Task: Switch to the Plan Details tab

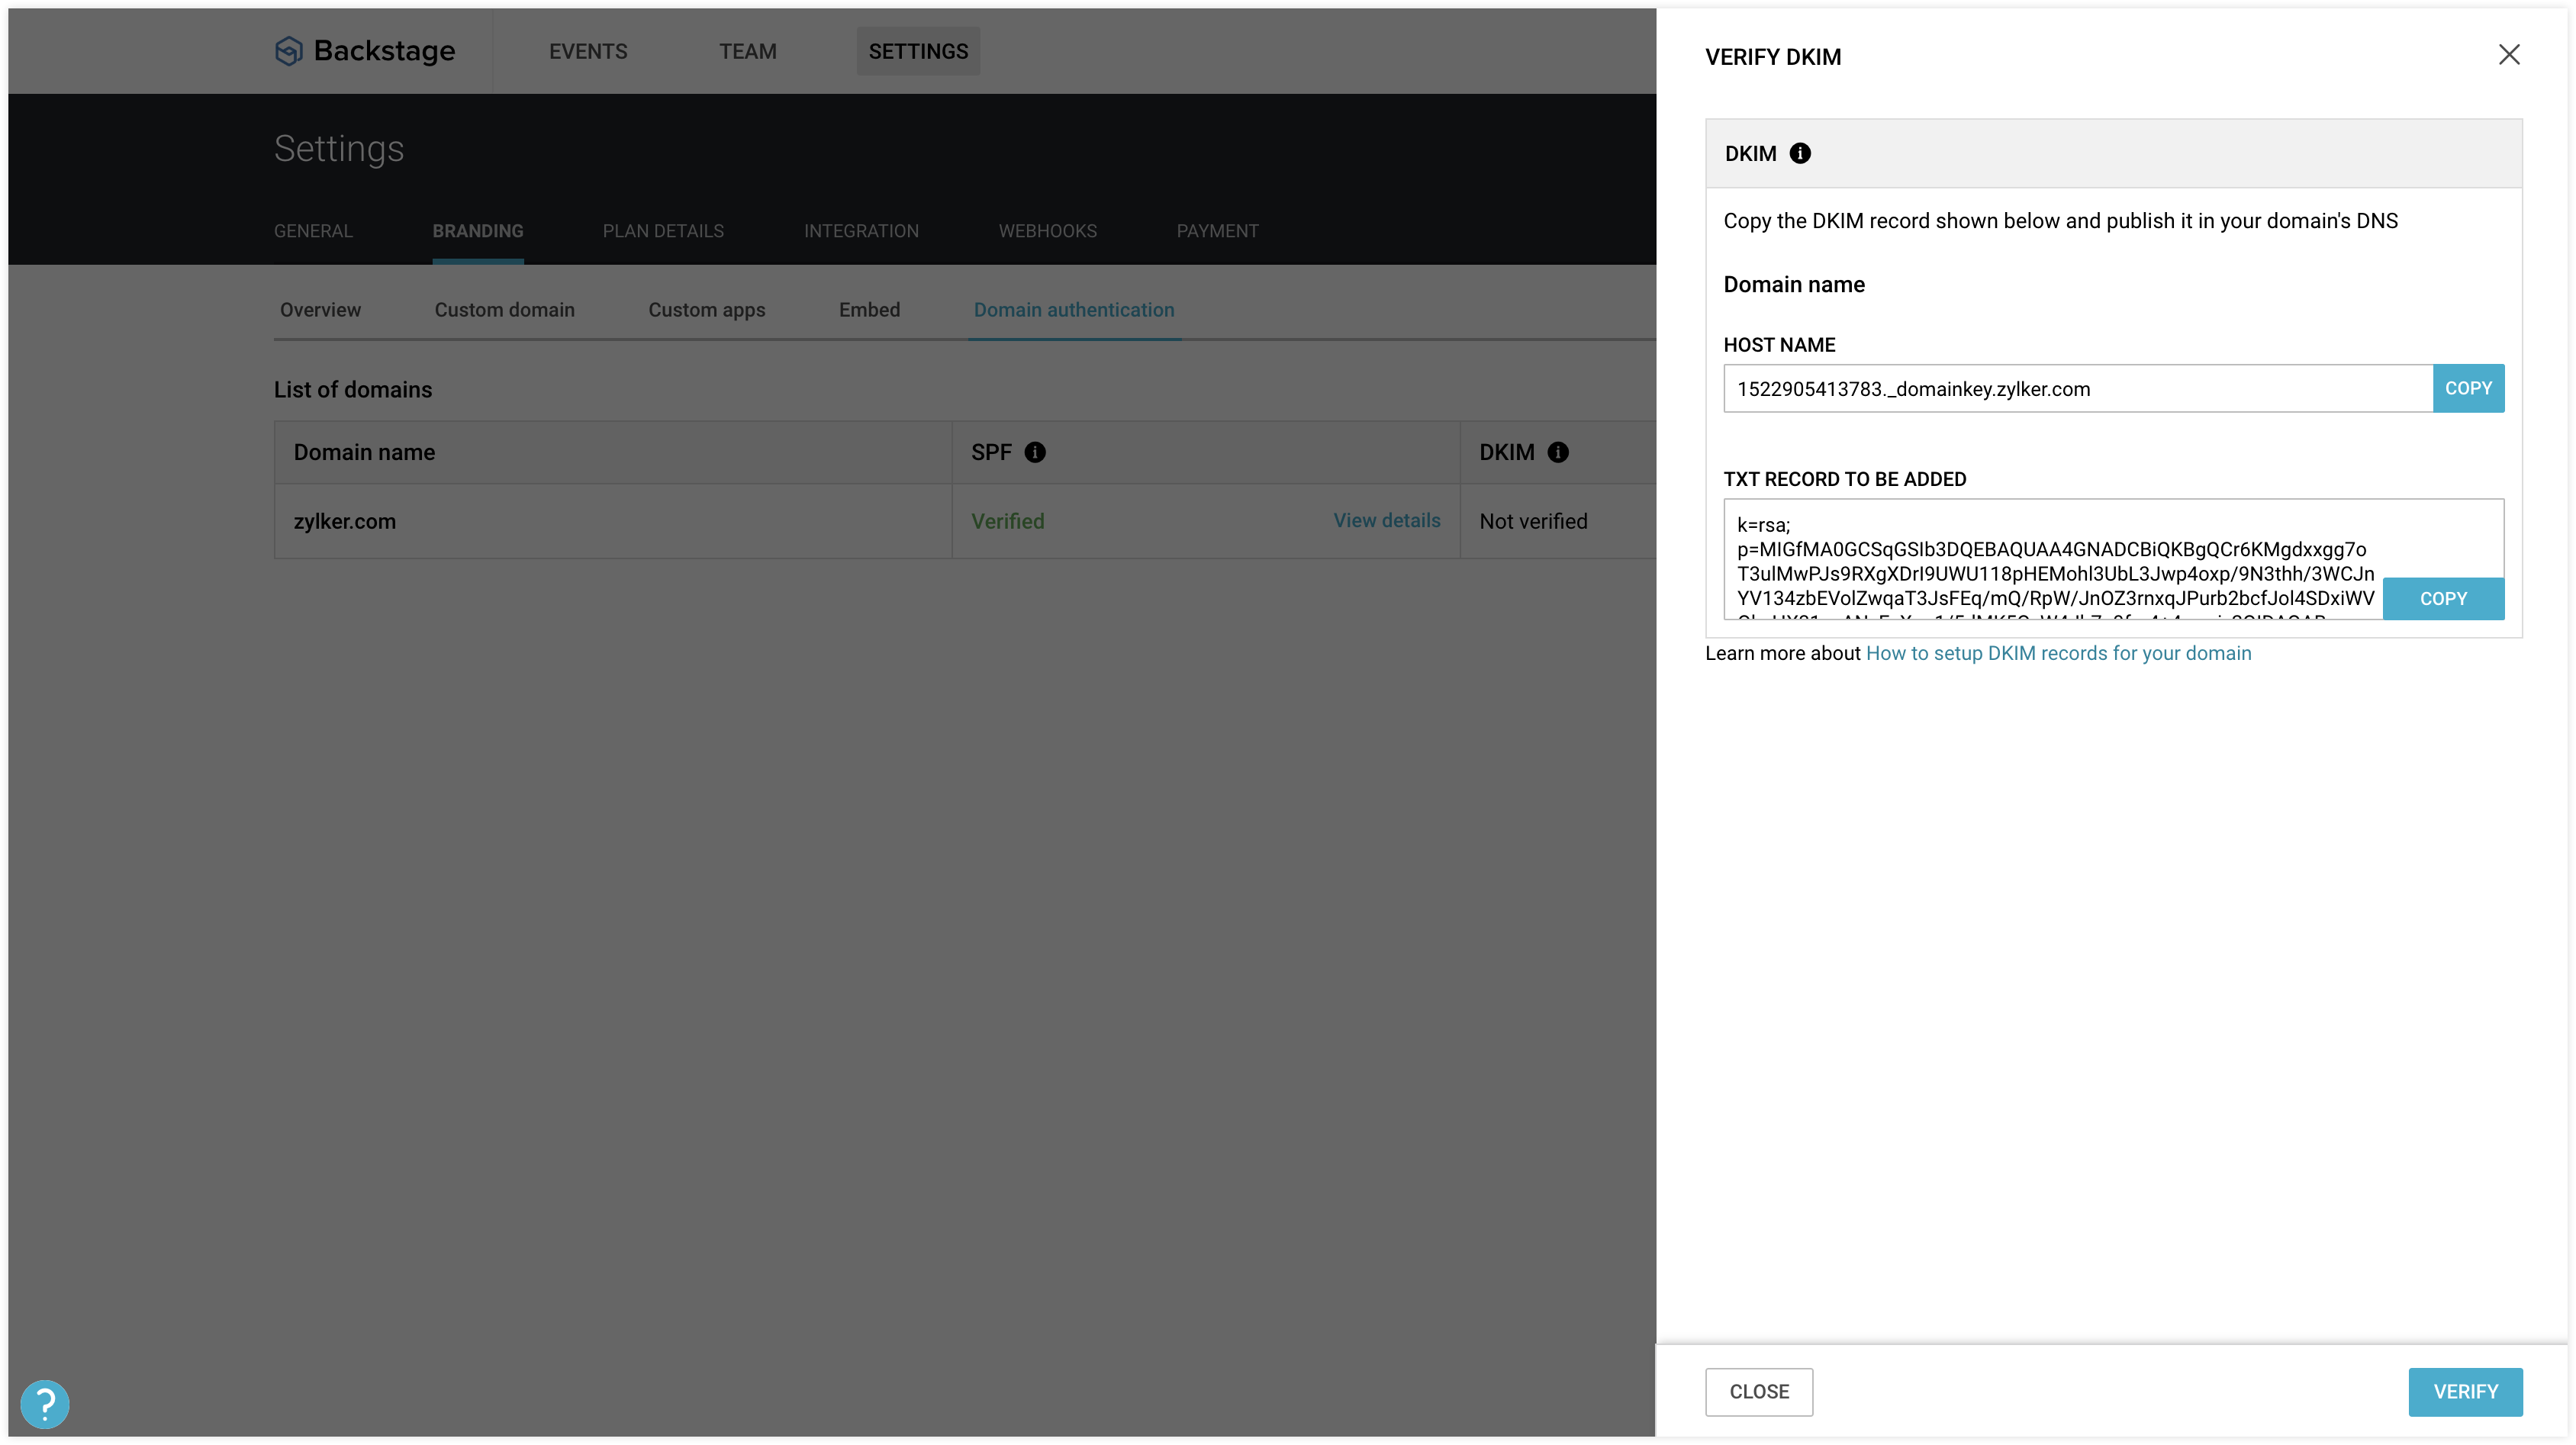Action: click(663, 231)
